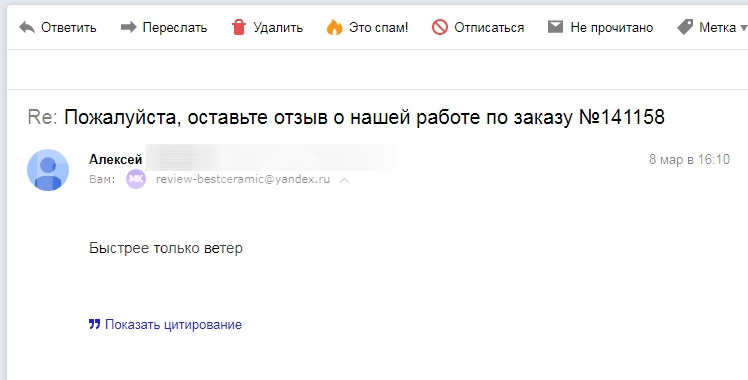Click the Это спам! label
The image size is (748, 380).
(x=379, y=28)
